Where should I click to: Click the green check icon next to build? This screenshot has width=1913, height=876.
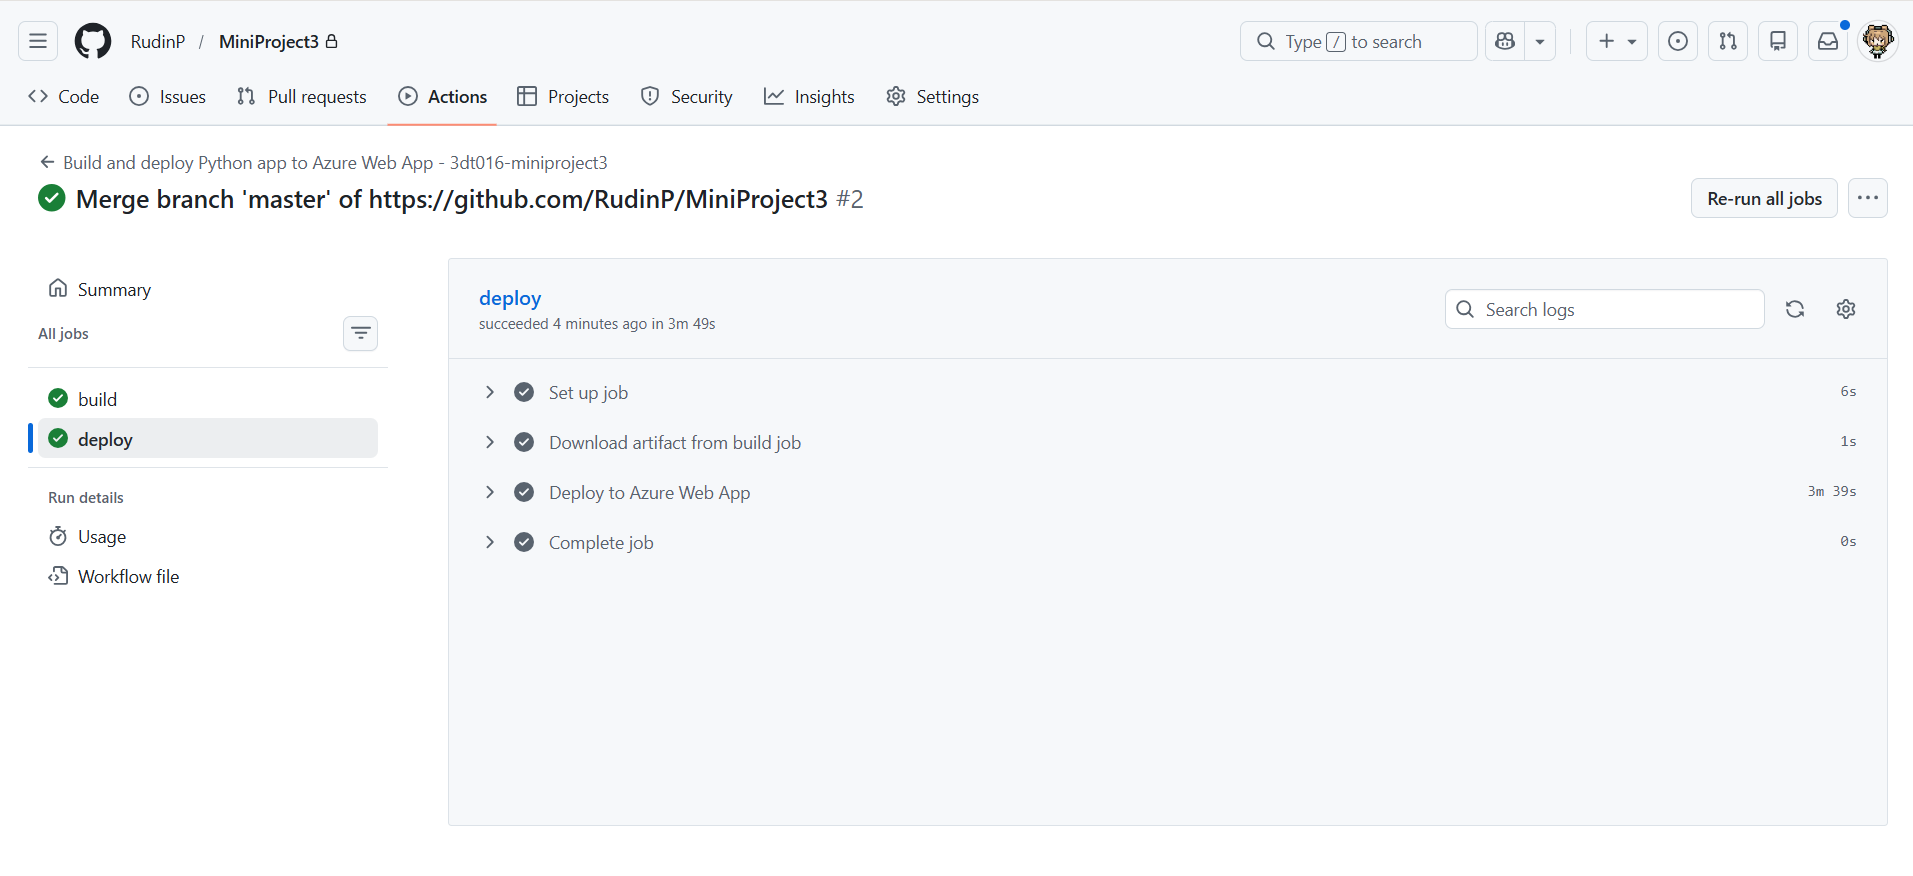coord(58,398)
